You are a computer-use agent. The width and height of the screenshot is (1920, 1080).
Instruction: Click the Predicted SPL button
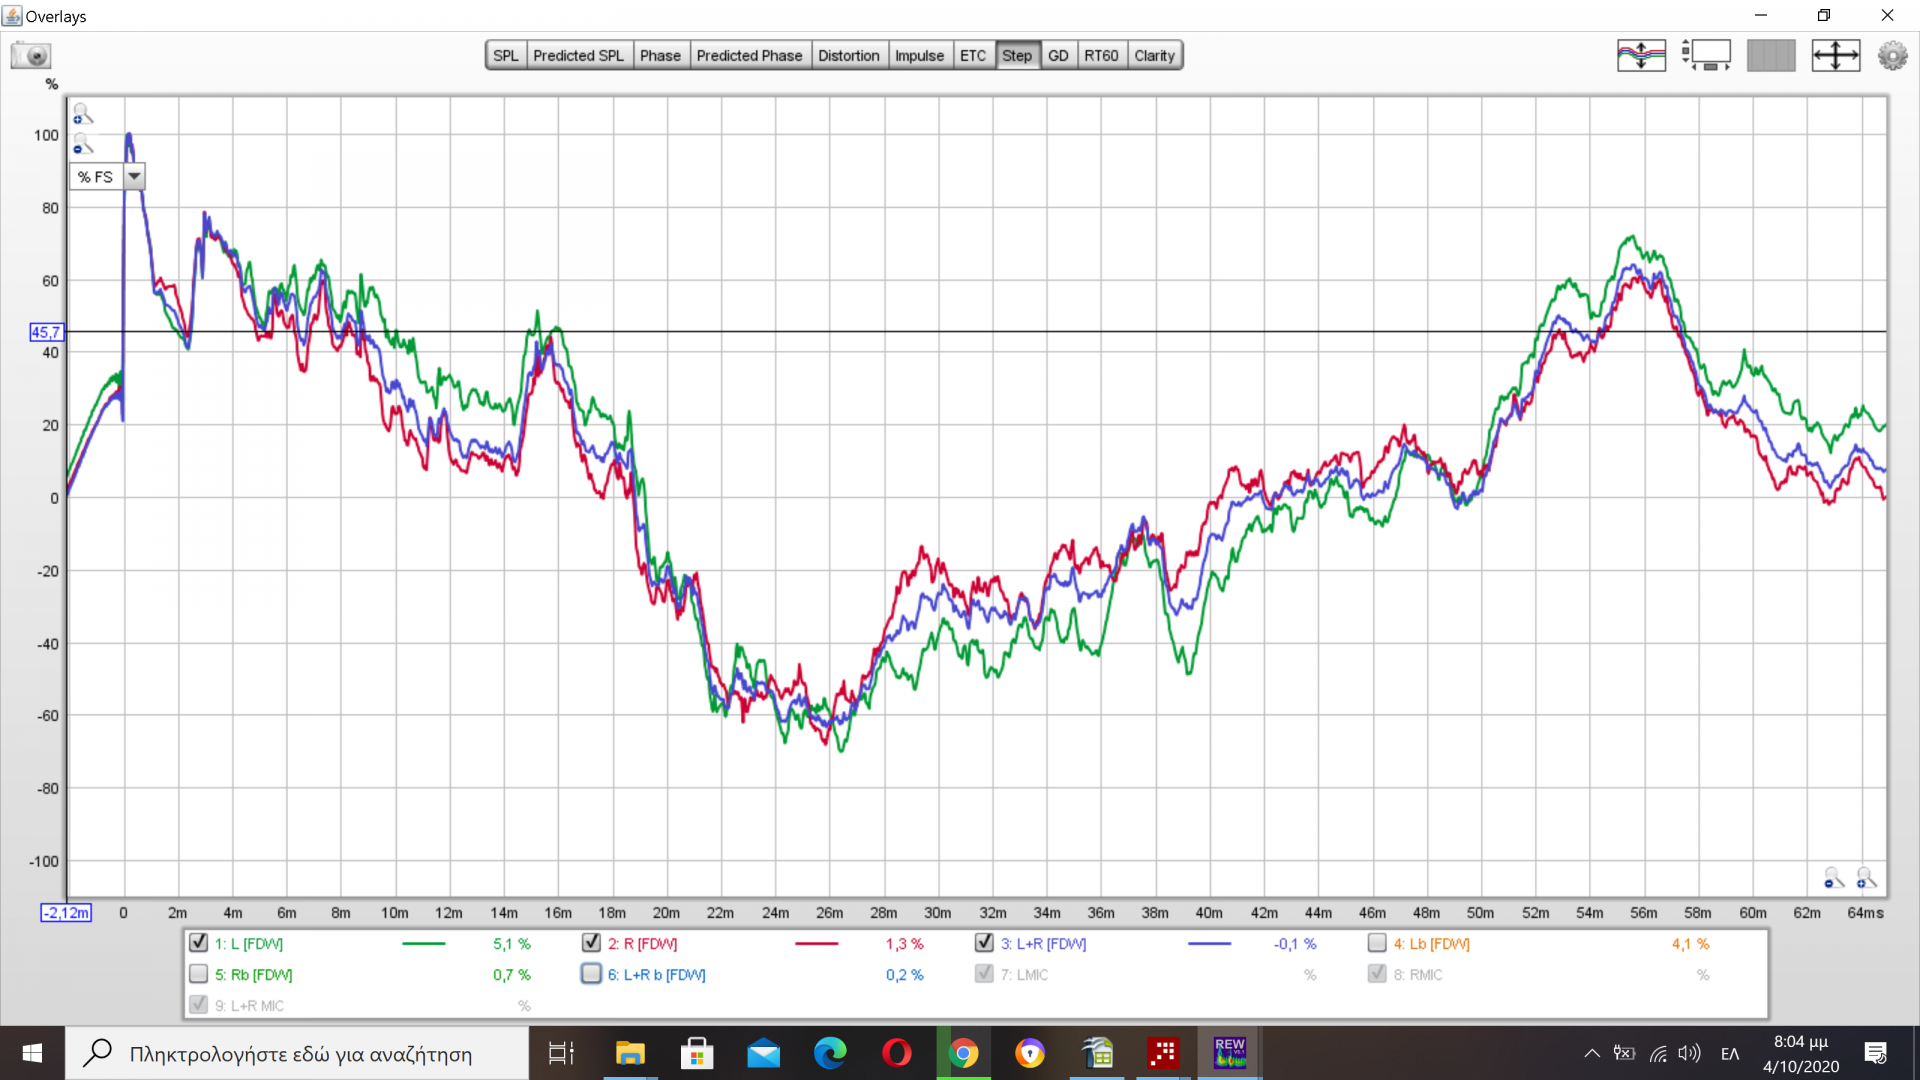click(x=578, y=55)
